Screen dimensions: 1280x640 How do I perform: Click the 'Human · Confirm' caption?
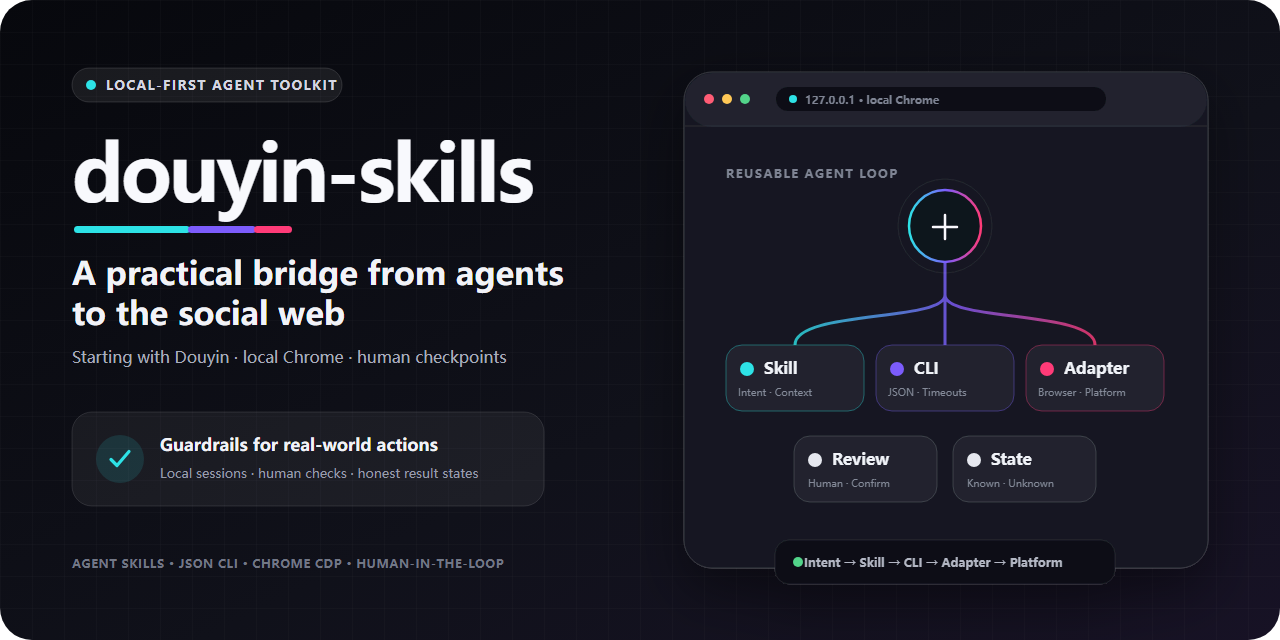point(849,483)
